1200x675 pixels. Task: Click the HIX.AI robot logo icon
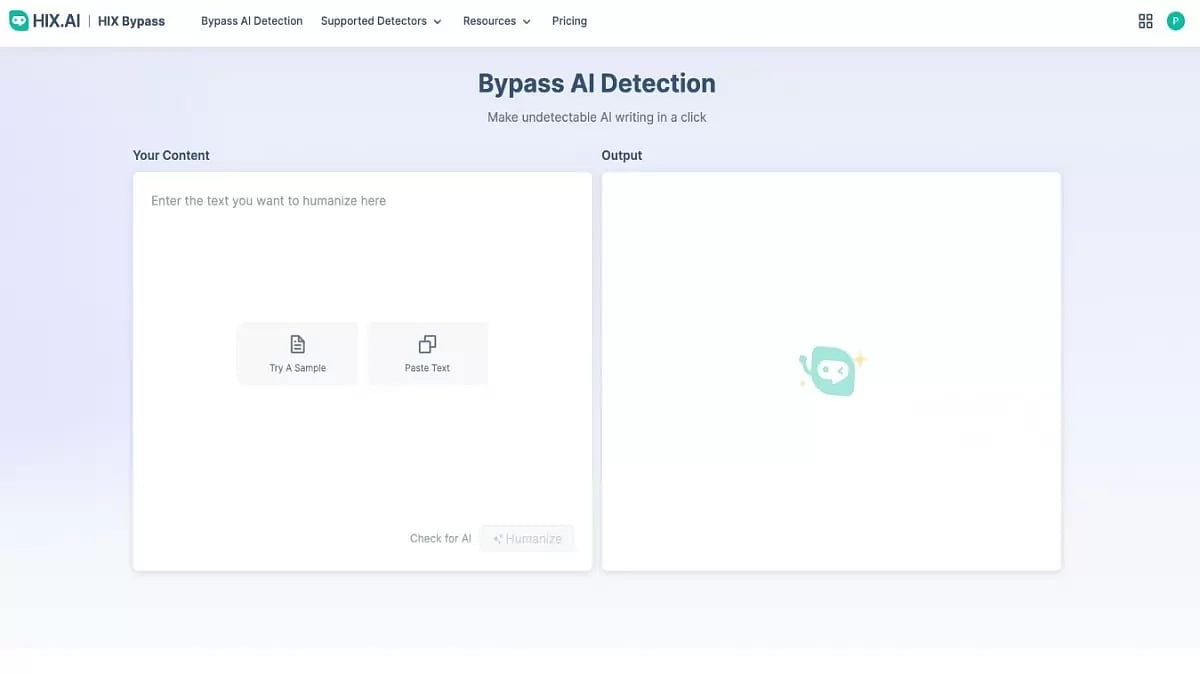(17, 19)
